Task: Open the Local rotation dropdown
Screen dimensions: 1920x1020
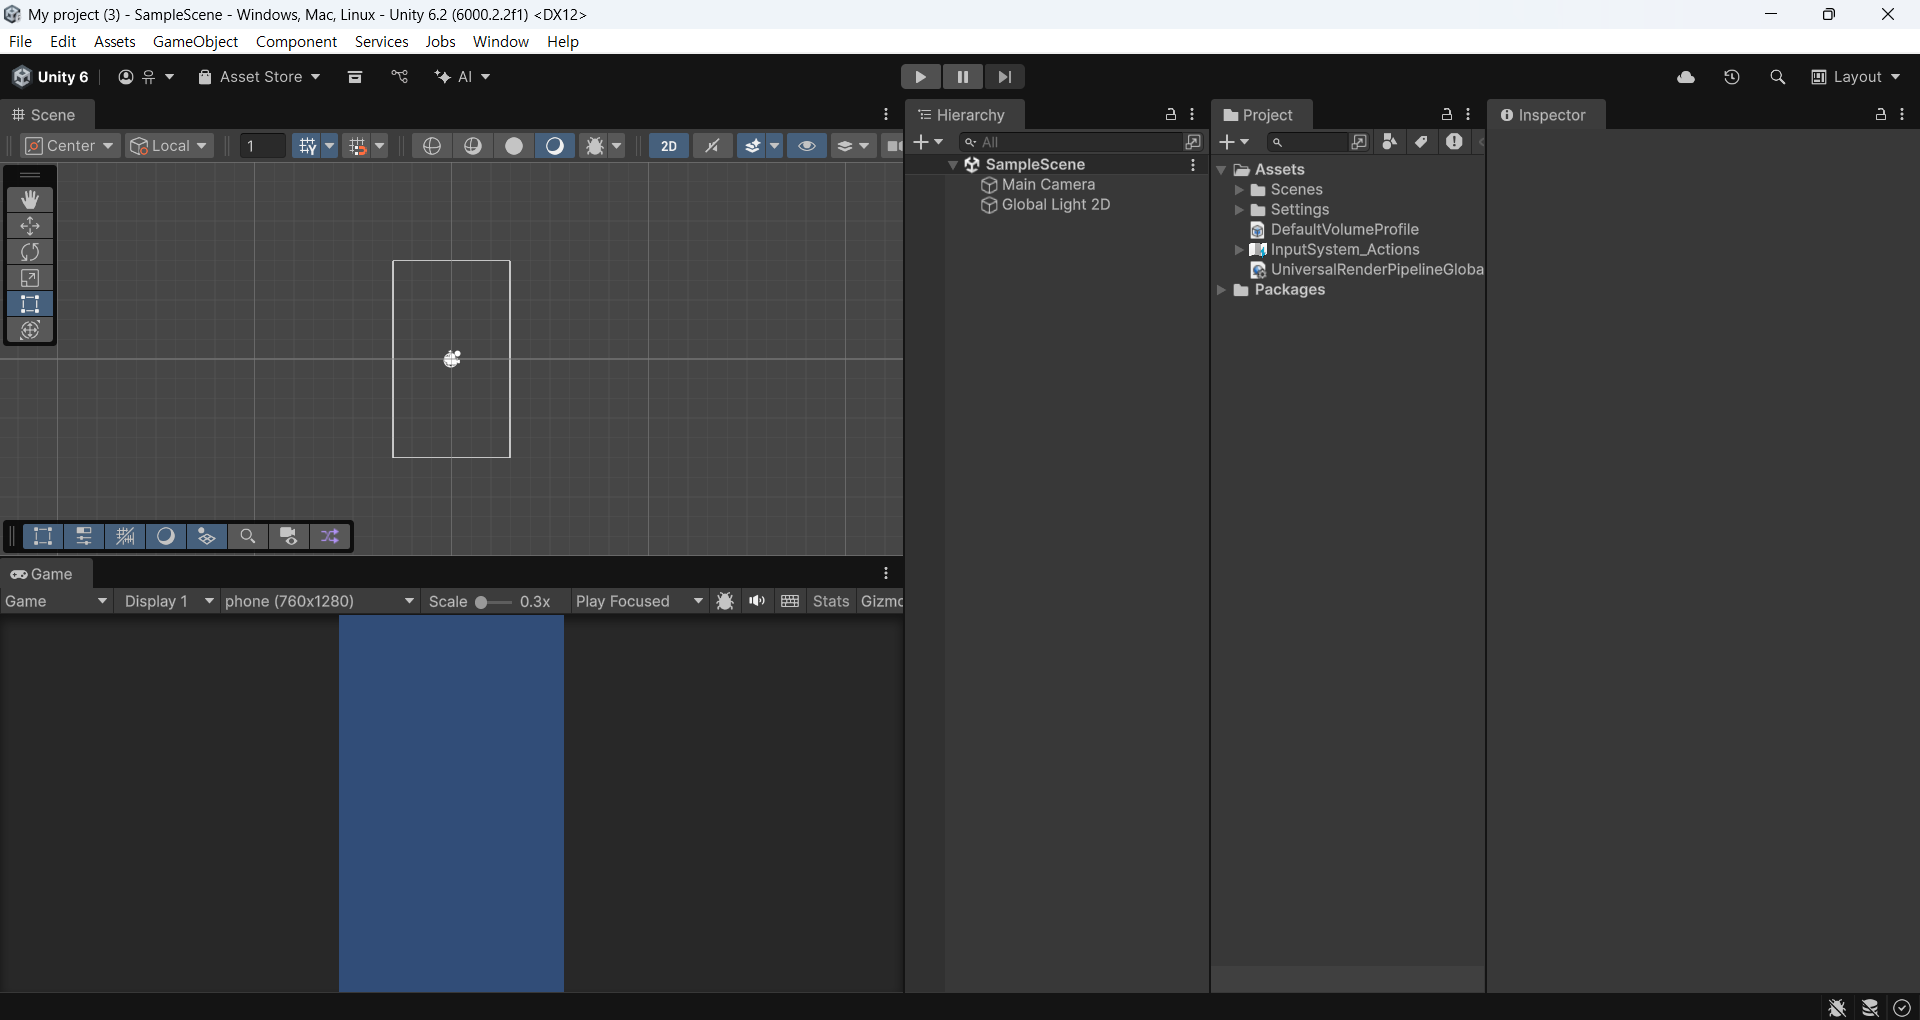Action: click(x=170, y=146)
